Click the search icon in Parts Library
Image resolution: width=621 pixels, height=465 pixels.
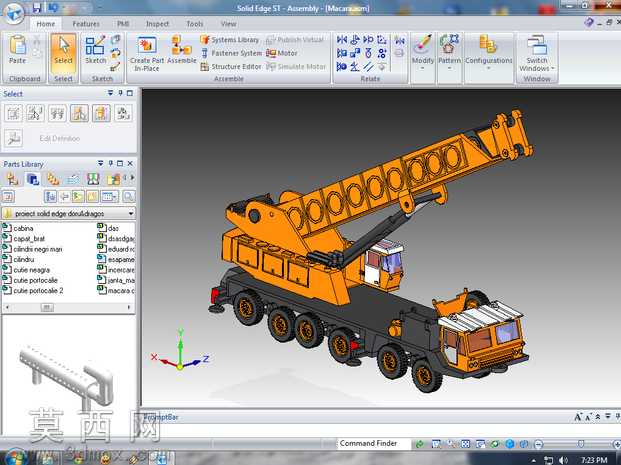pos(128,196)
